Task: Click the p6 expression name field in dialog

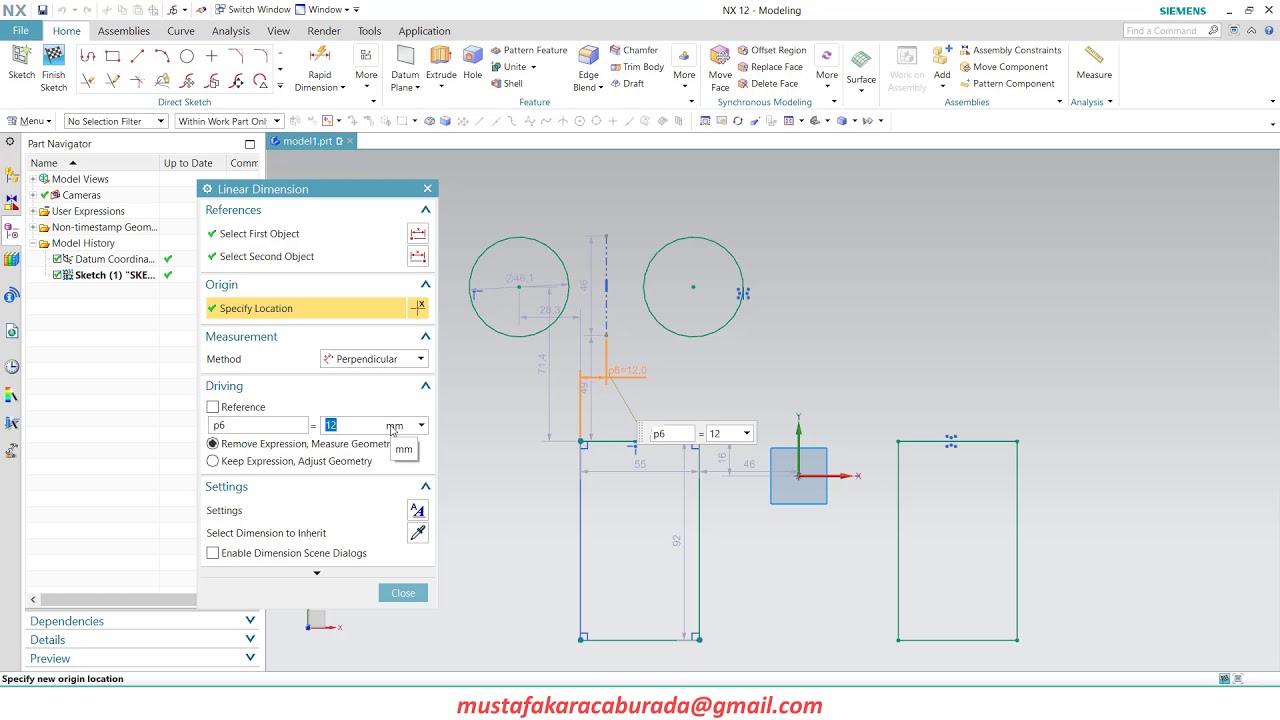Action: coord(258,425)
